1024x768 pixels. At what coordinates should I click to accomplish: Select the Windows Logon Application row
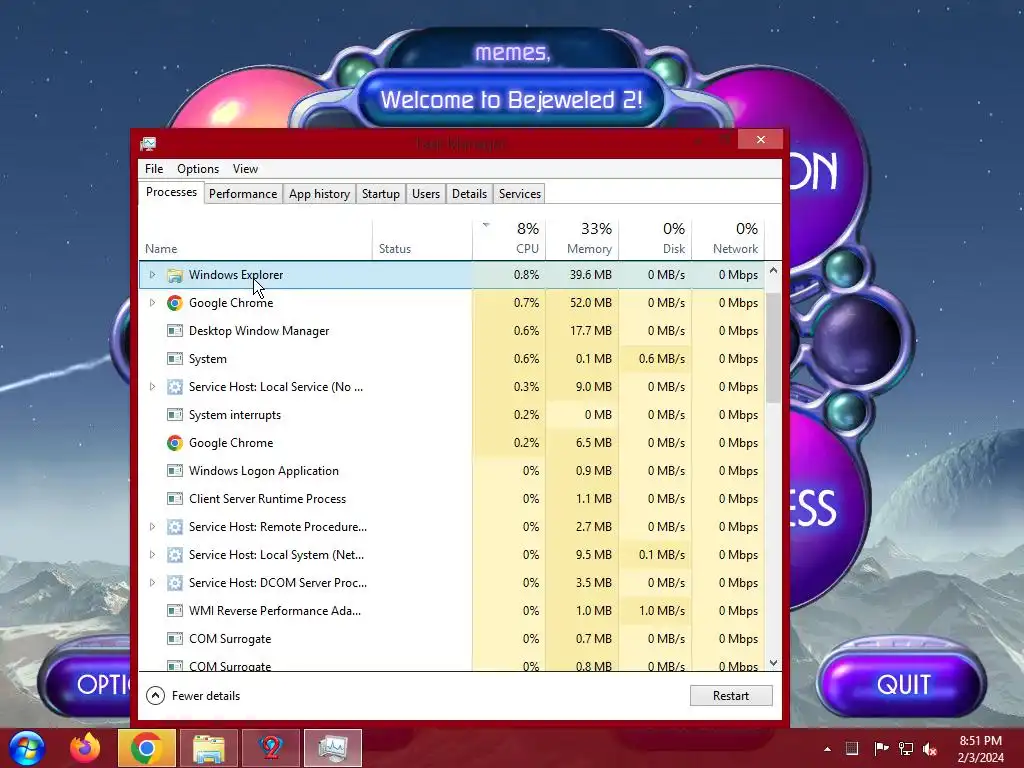pyautogui.click(x=451, y=471)
